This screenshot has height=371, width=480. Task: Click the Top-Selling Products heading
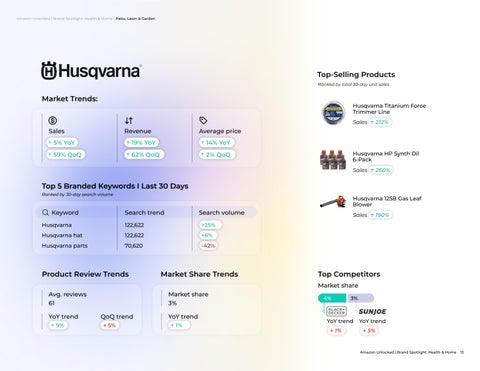(x=356, y=75)
